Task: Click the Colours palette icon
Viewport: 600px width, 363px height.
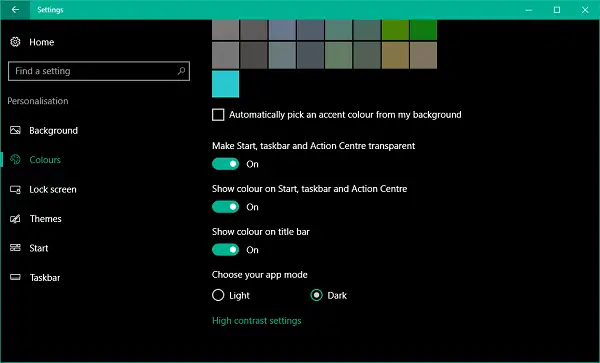Action: click(x=15, y=160)
